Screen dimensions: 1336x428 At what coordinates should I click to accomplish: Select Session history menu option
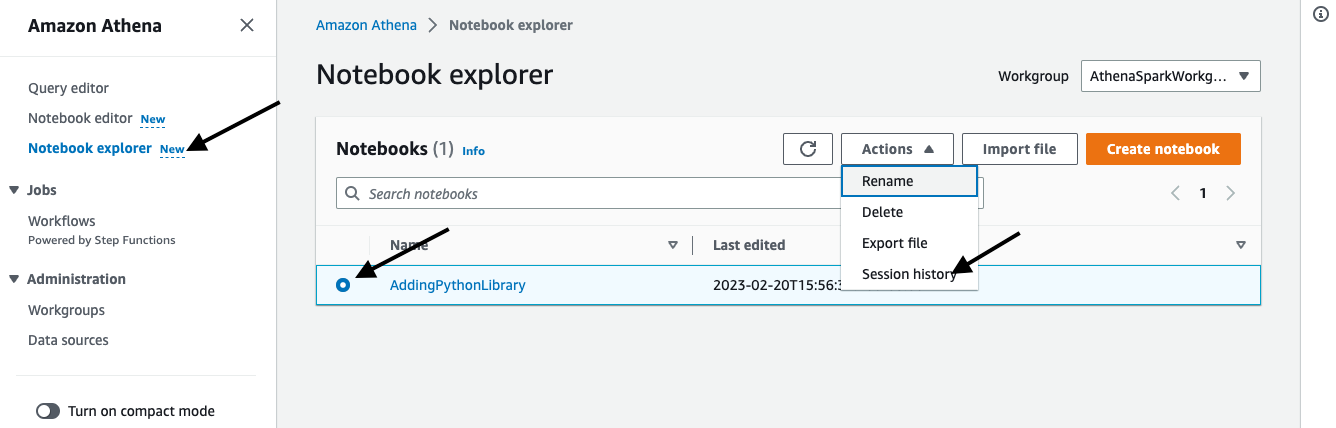coord(908,274)
